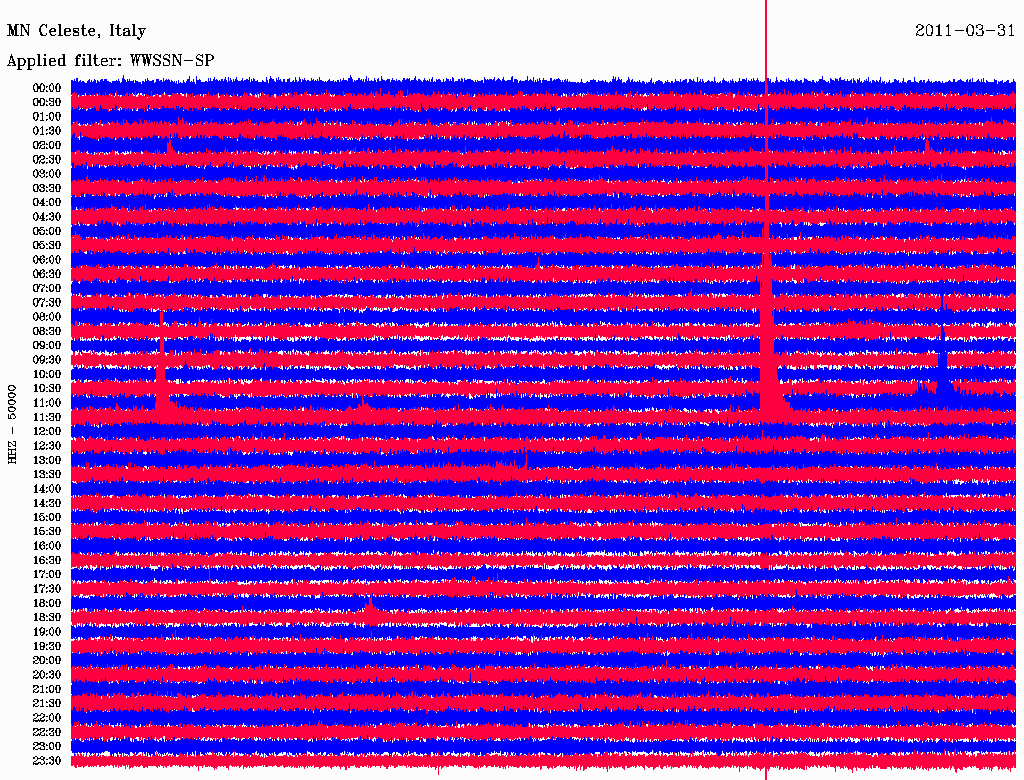
Task: Select the 15:00 time row label
Action: click(47, 517)
